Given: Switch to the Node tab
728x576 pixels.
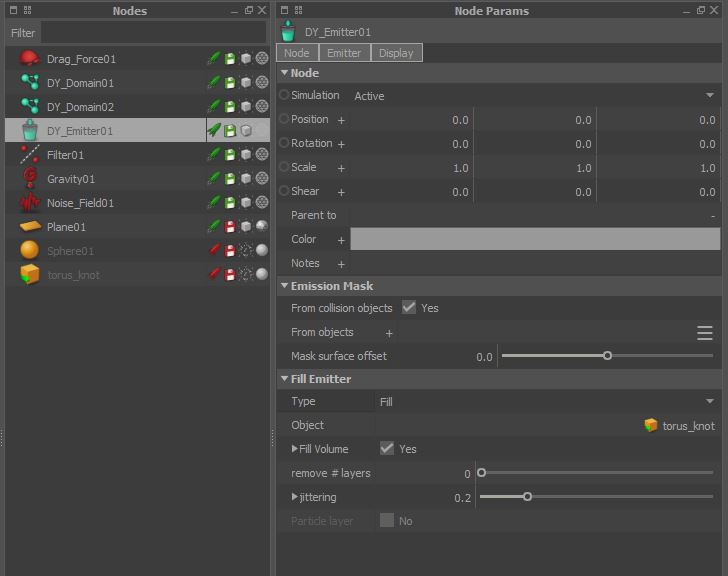Looking at the screenshot, I should (297, 53).
